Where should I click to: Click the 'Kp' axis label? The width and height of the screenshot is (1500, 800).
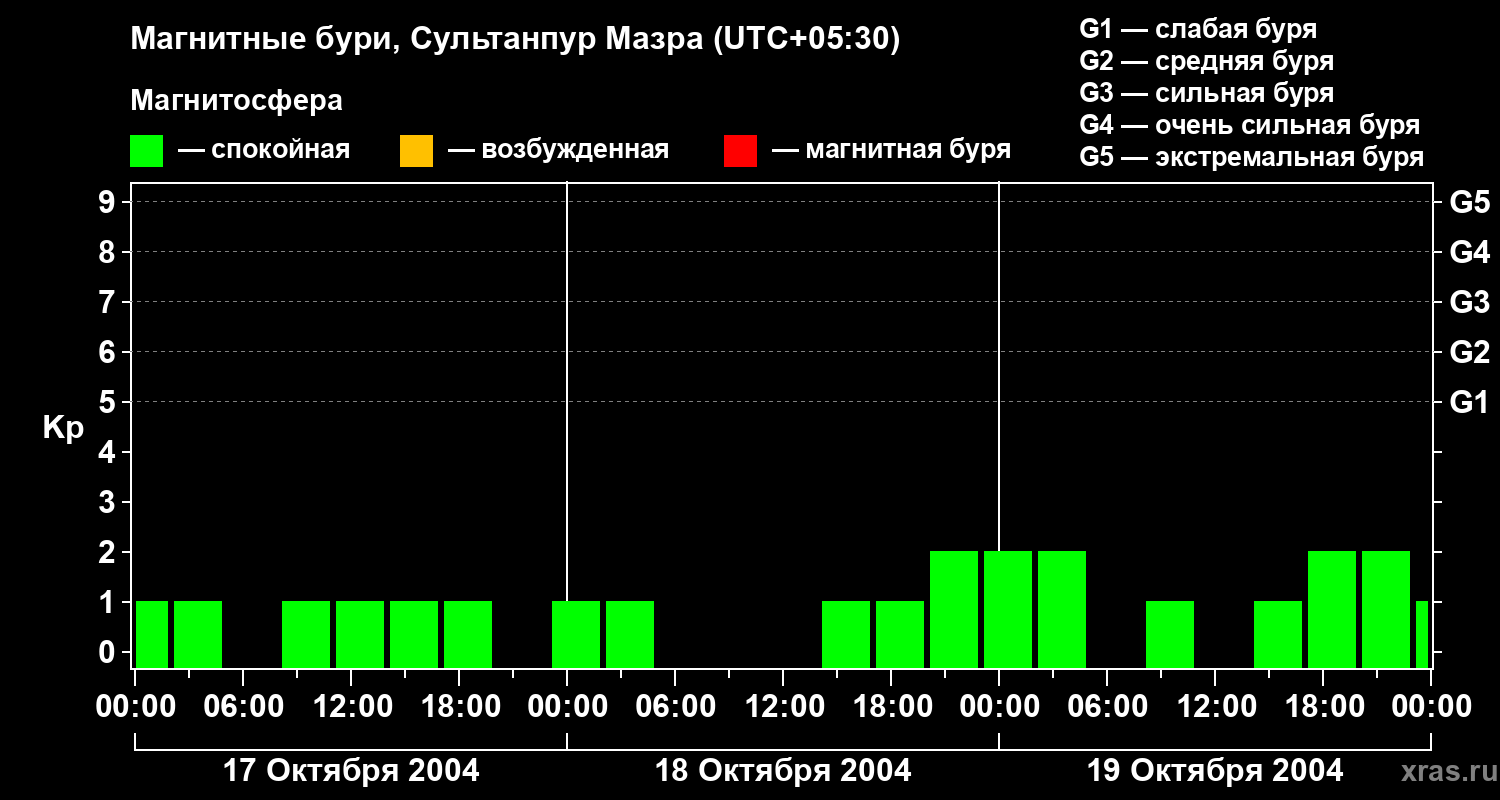pos(63,427)
